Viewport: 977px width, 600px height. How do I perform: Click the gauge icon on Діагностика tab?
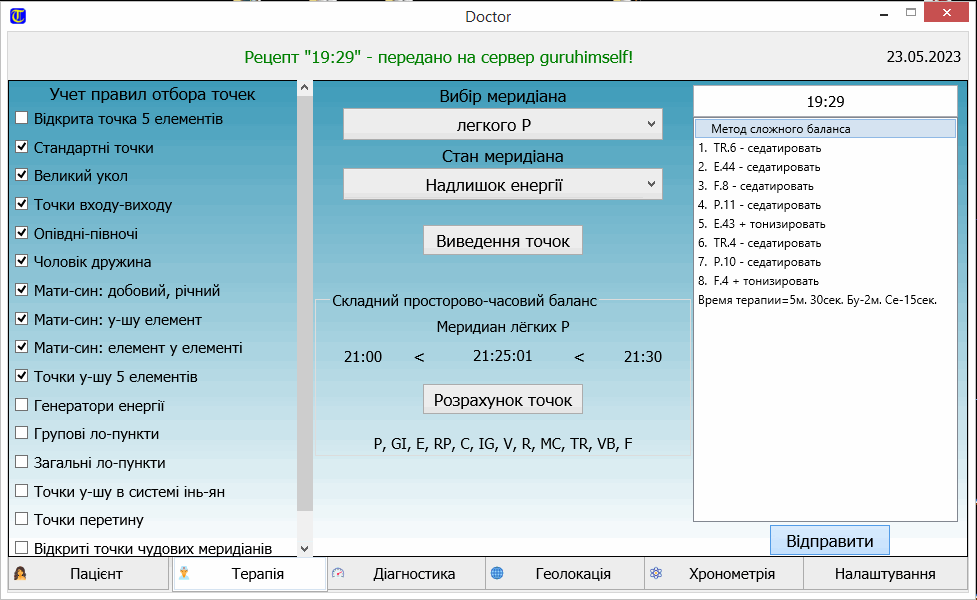pyautogui.click(x=338, y=574)
